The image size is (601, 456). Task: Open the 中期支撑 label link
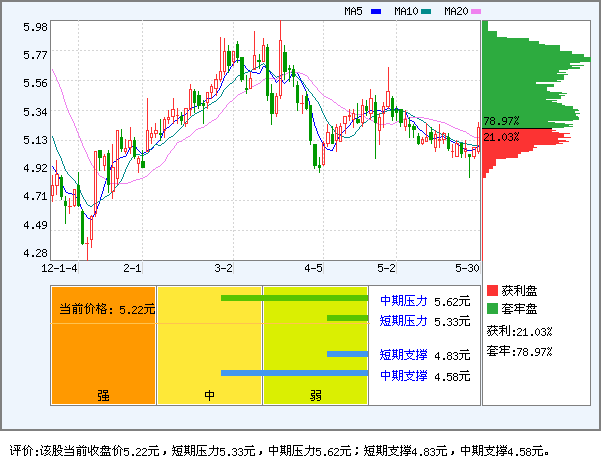click(404, 375)
